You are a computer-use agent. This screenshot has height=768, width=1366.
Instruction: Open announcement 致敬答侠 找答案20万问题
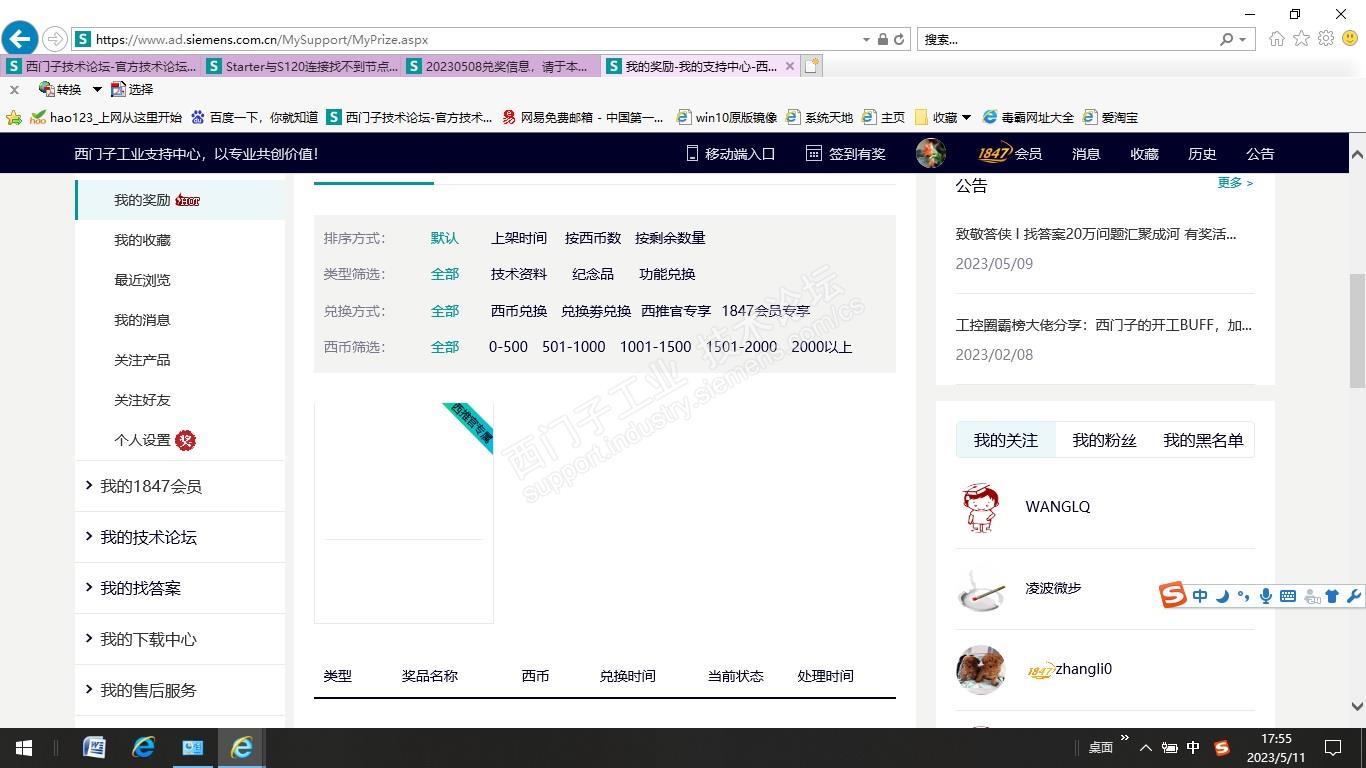(1096, 234)
